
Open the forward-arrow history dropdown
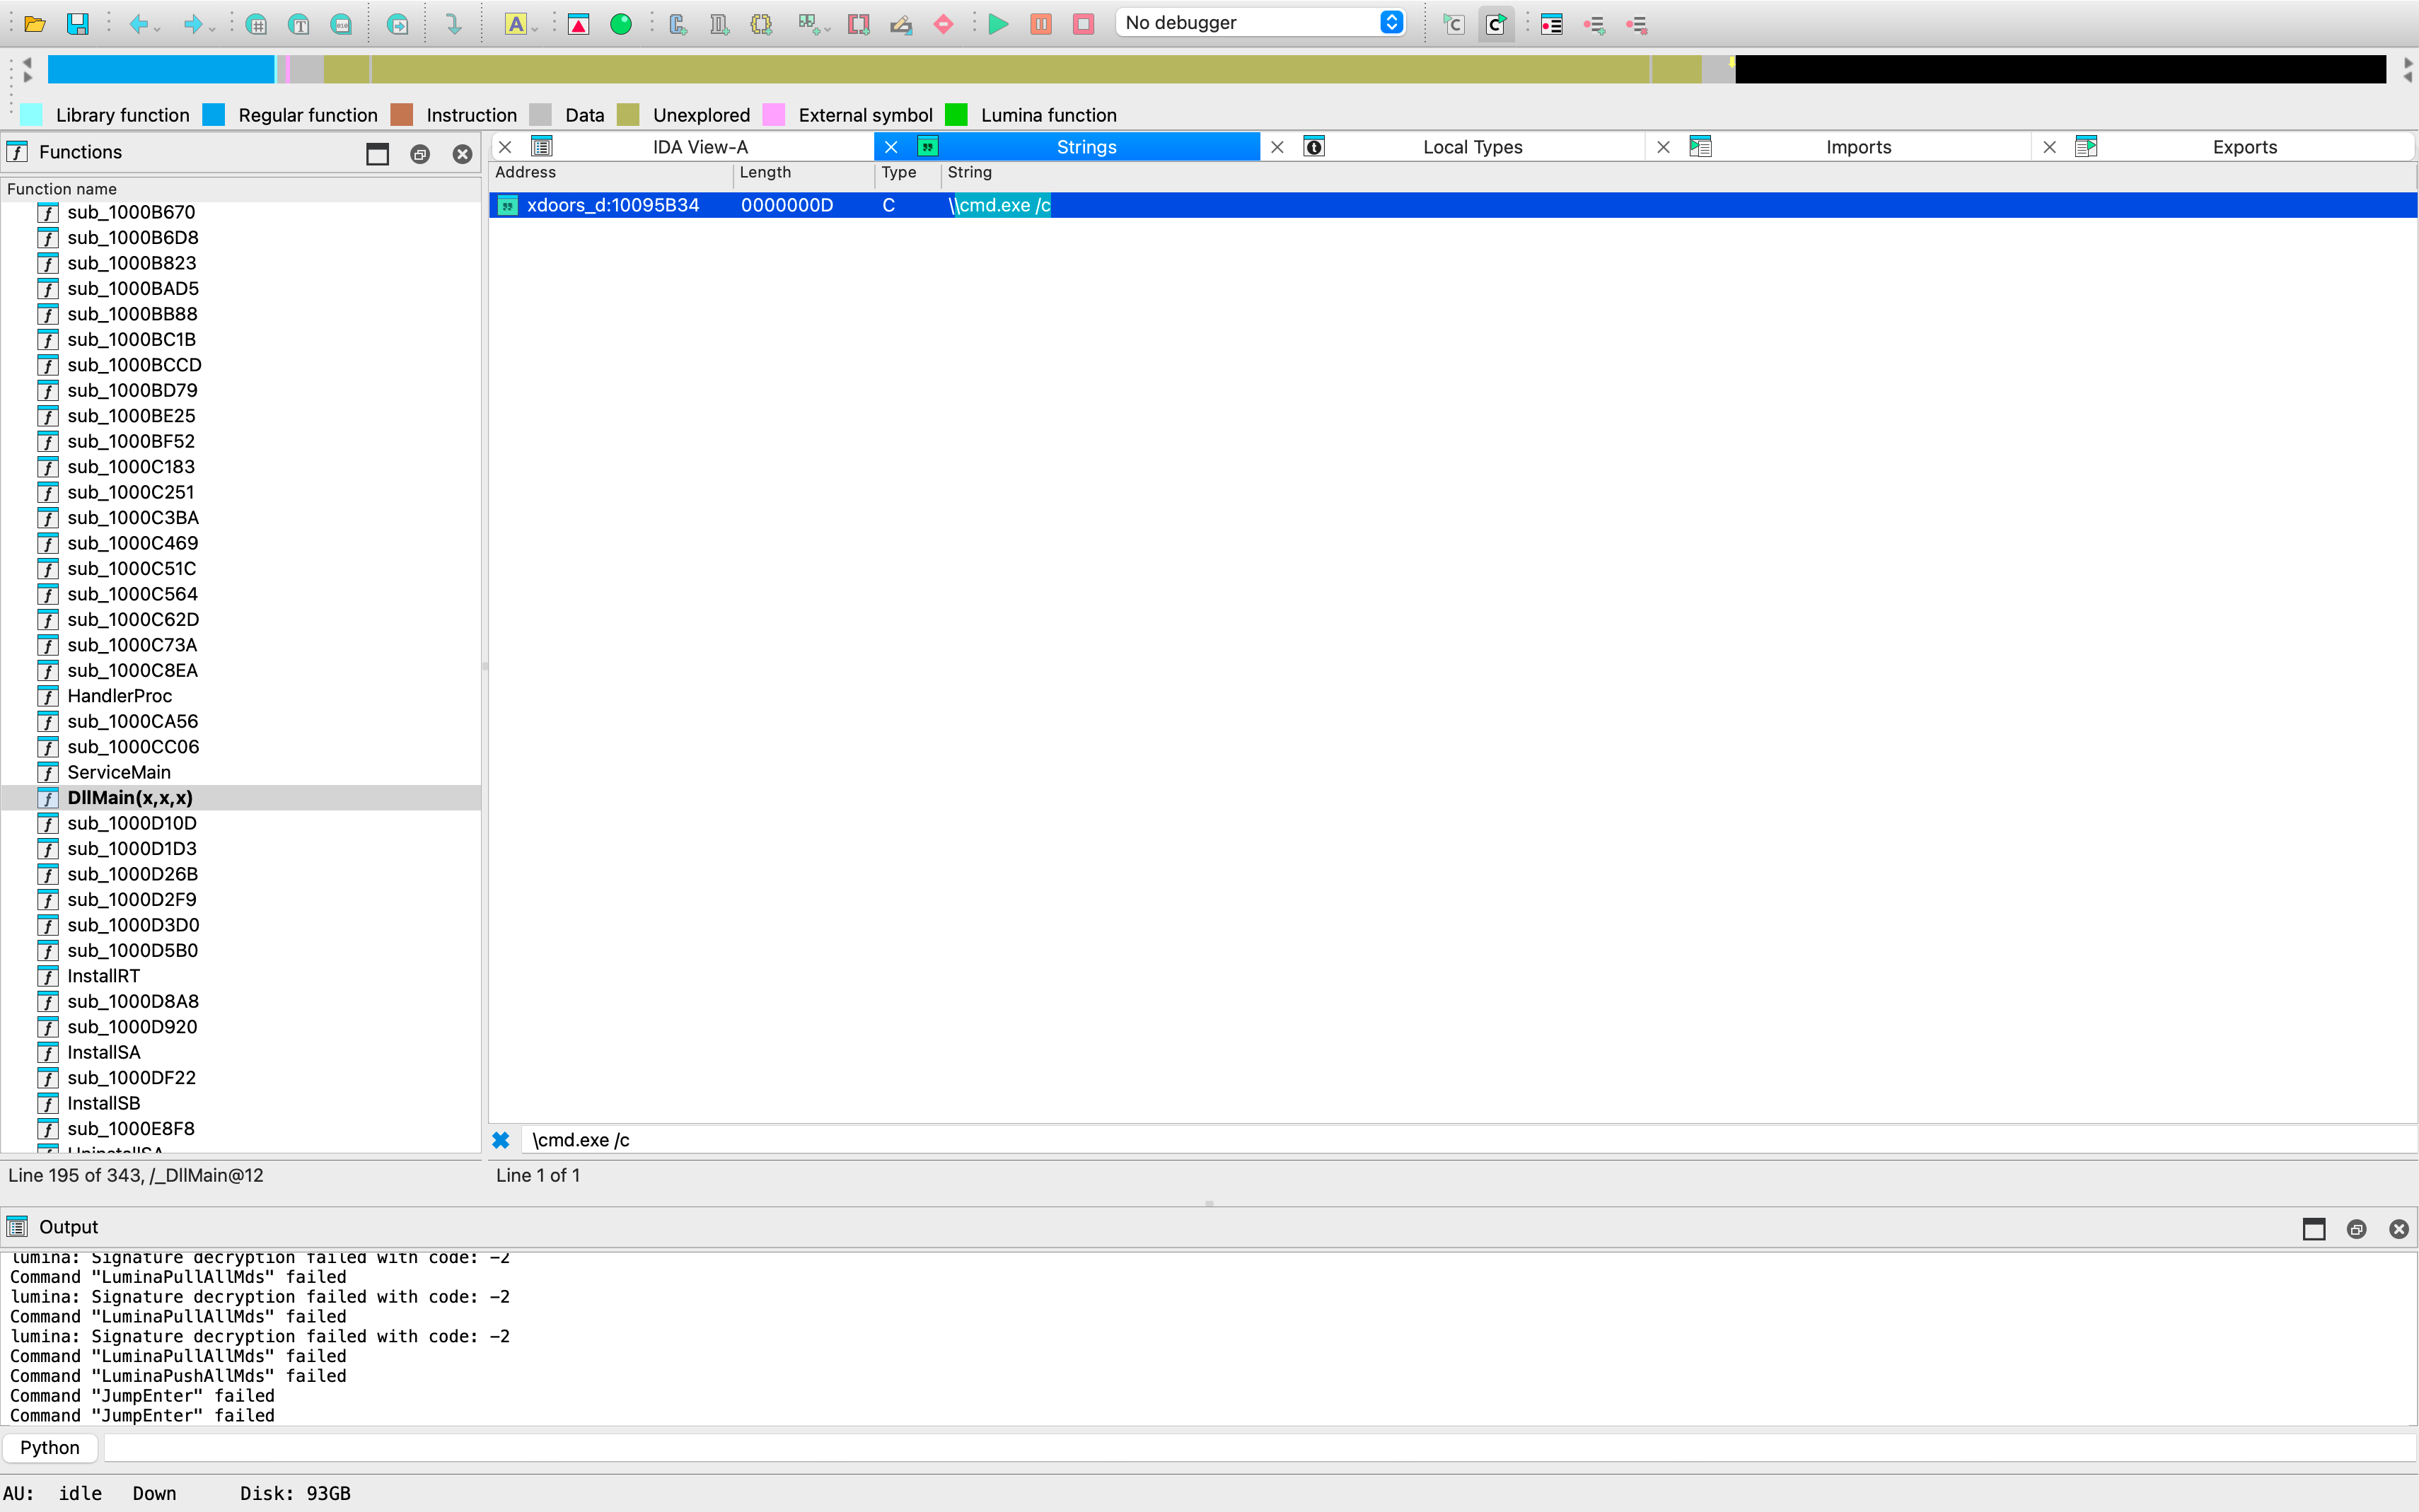point(212,28)
